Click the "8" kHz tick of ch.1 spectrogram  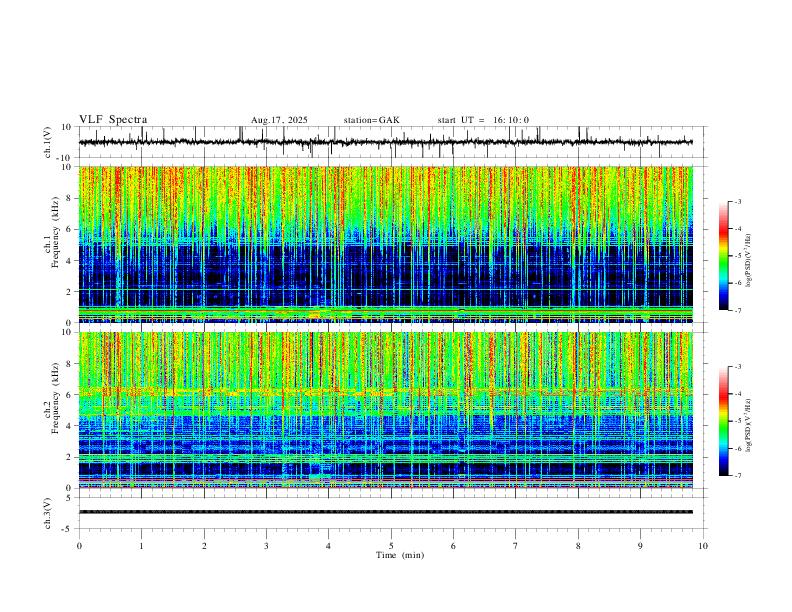pos(70,198)
